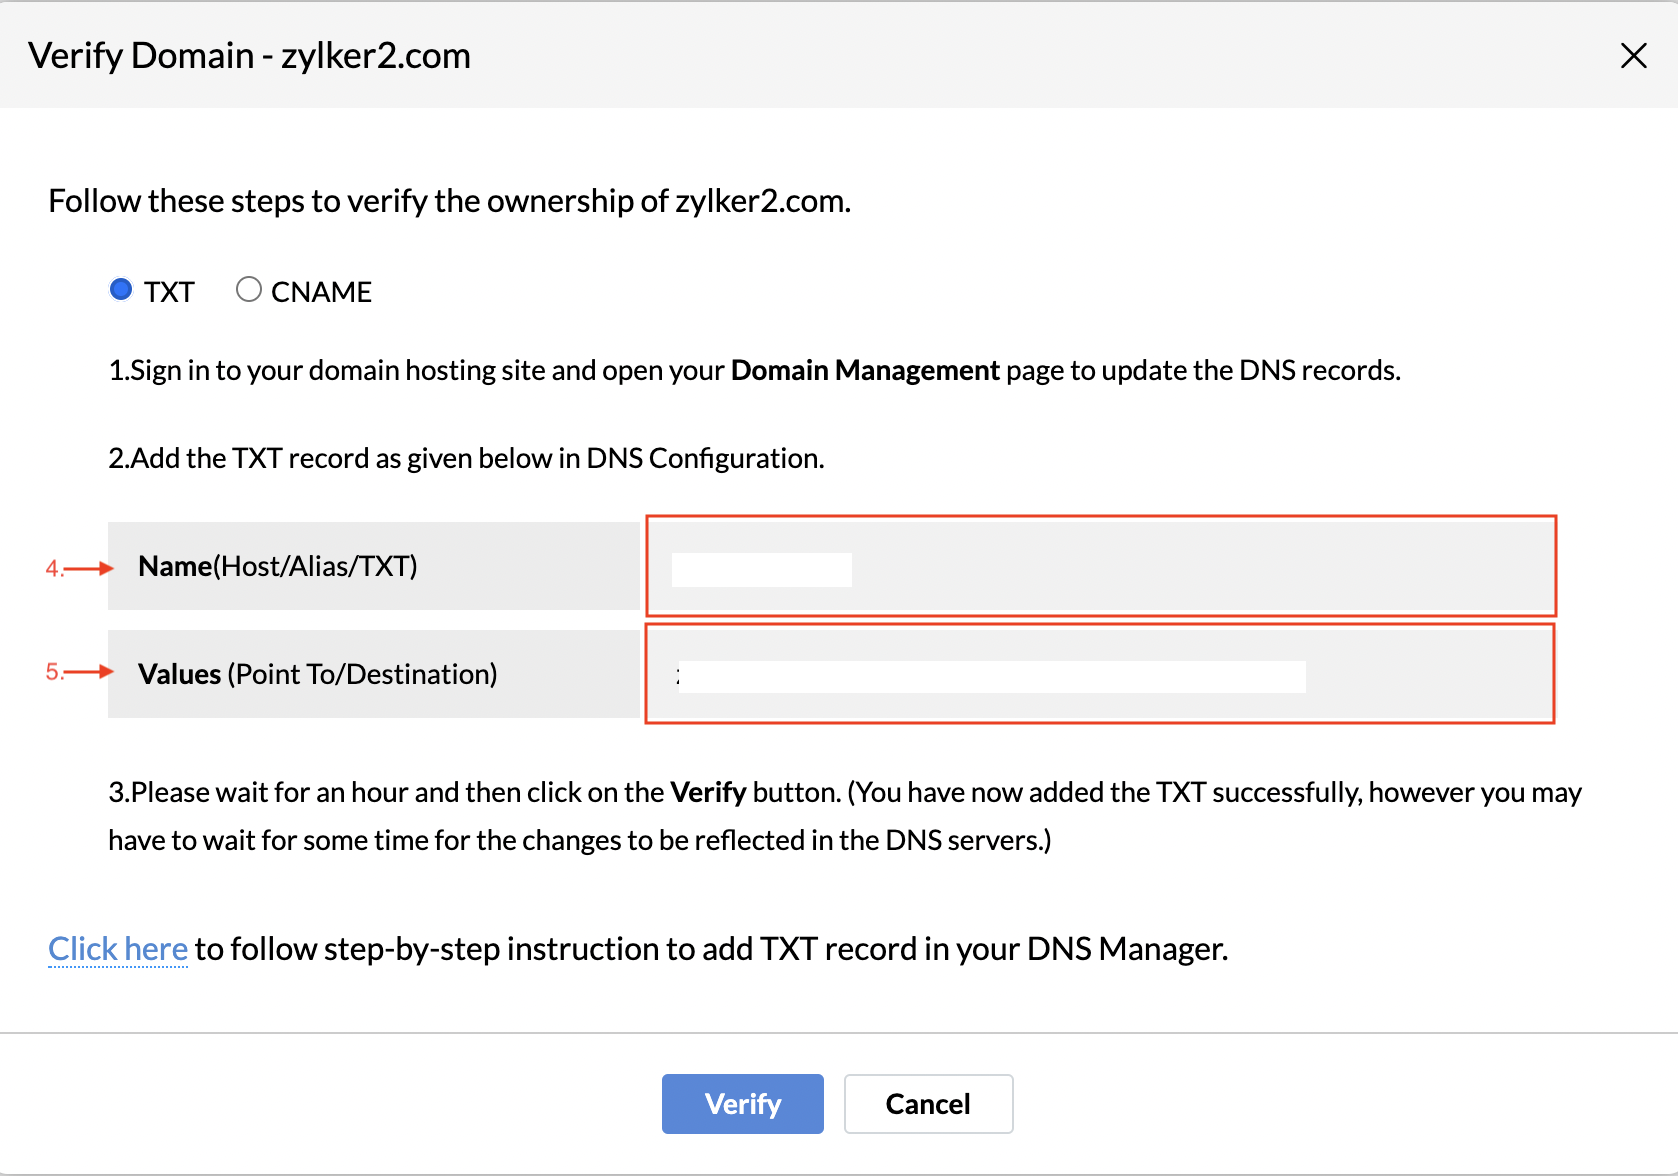Click the Name host value field

coord(1101,566)
